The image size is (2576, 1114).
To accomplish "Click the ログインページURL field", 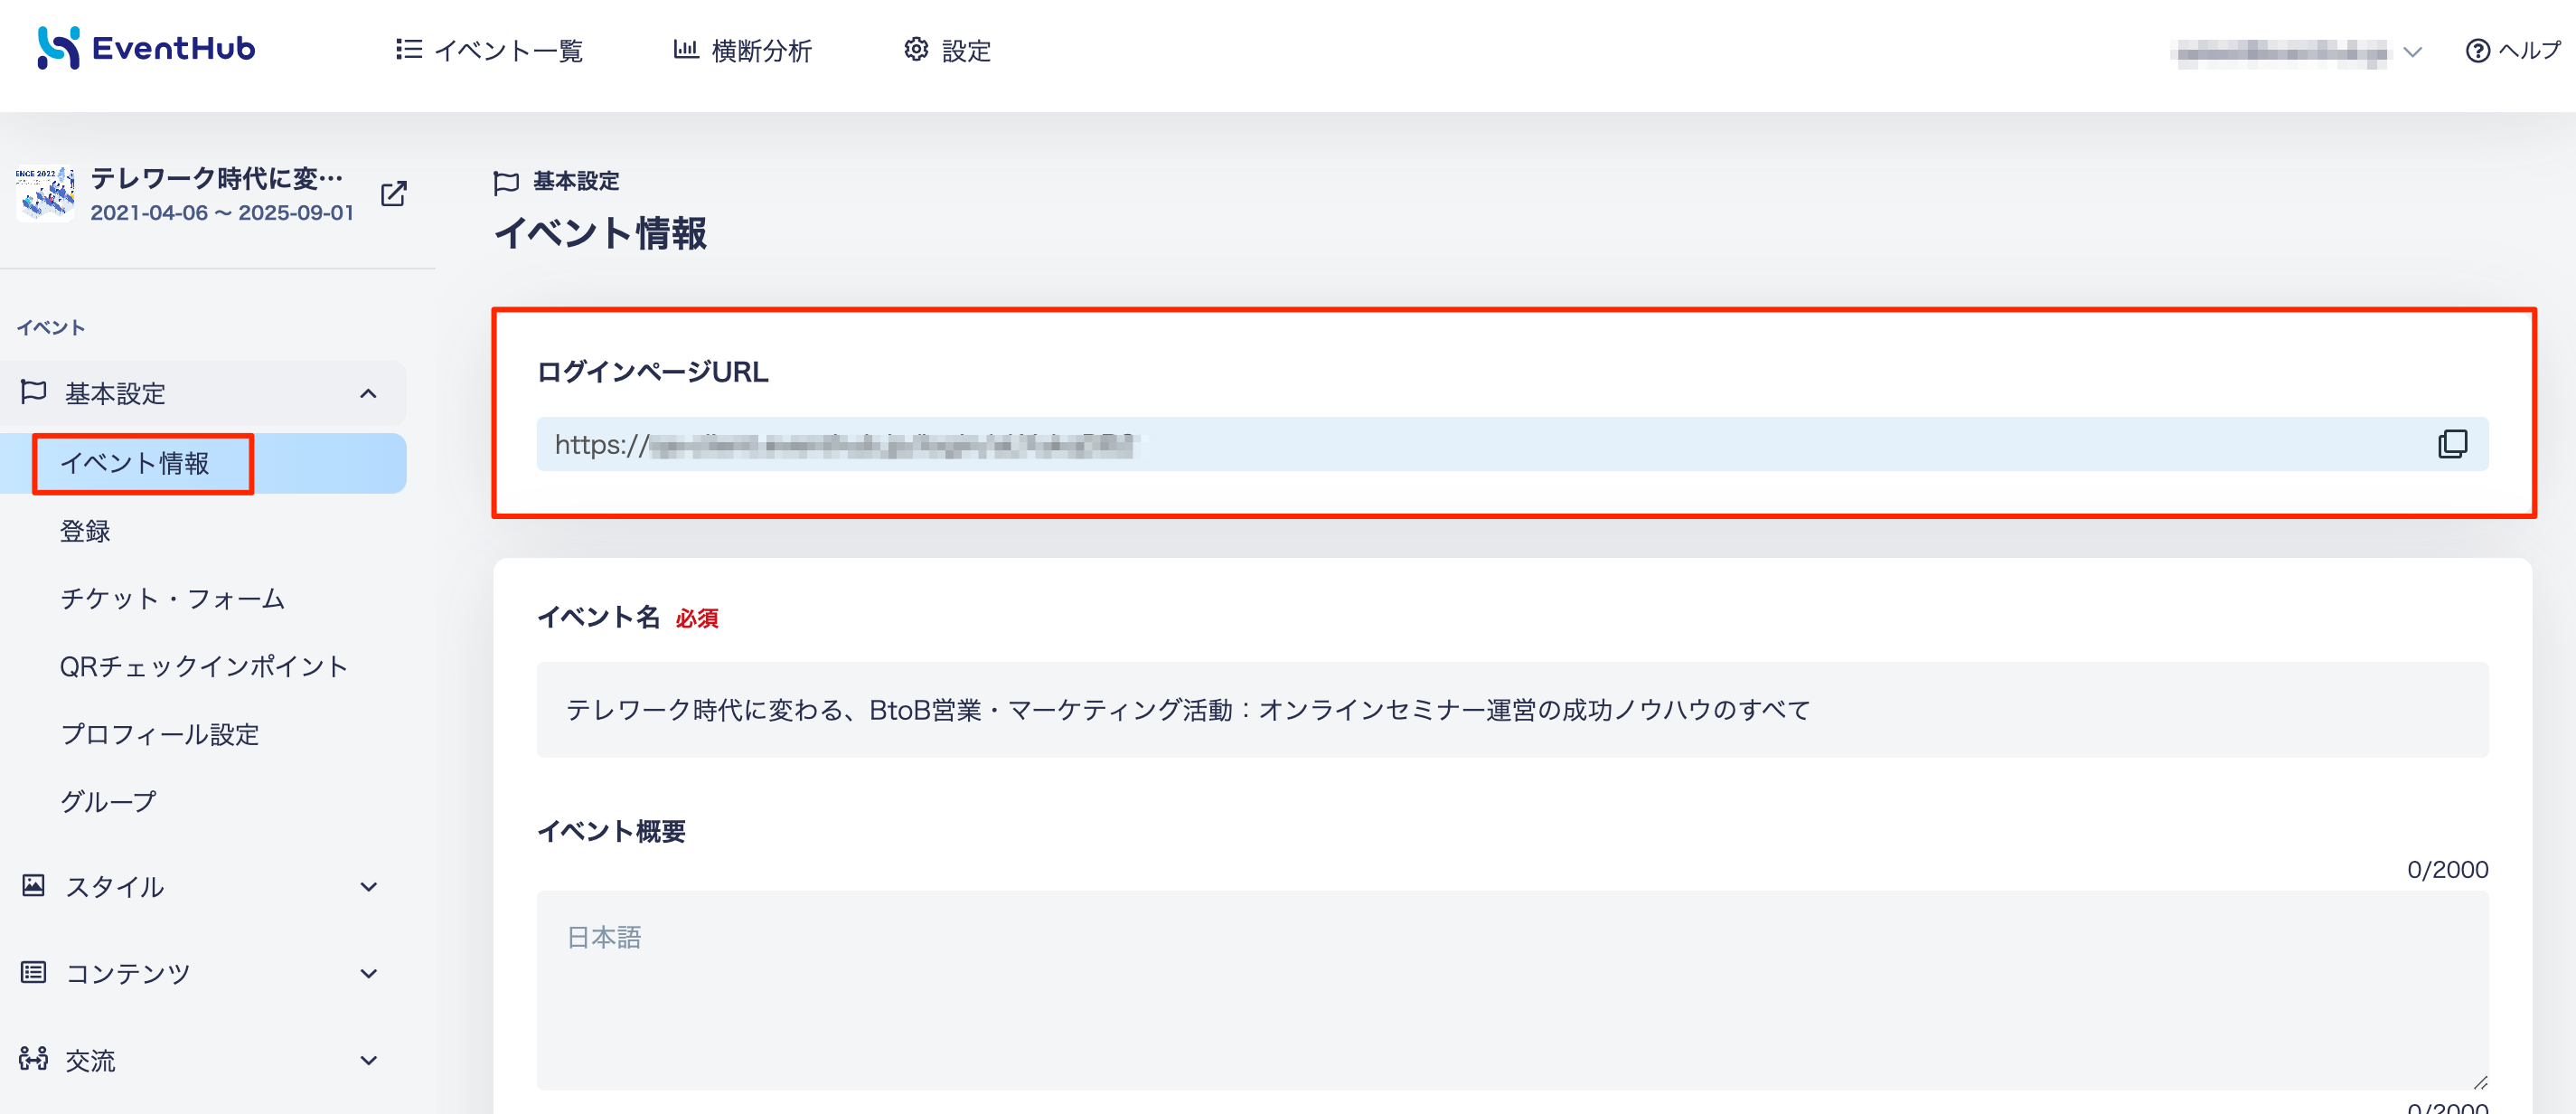I will [1512, 444].
